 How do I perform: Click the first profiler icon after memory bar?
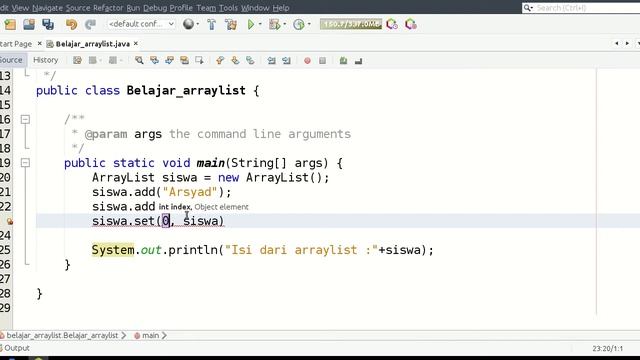coord(392,24)
